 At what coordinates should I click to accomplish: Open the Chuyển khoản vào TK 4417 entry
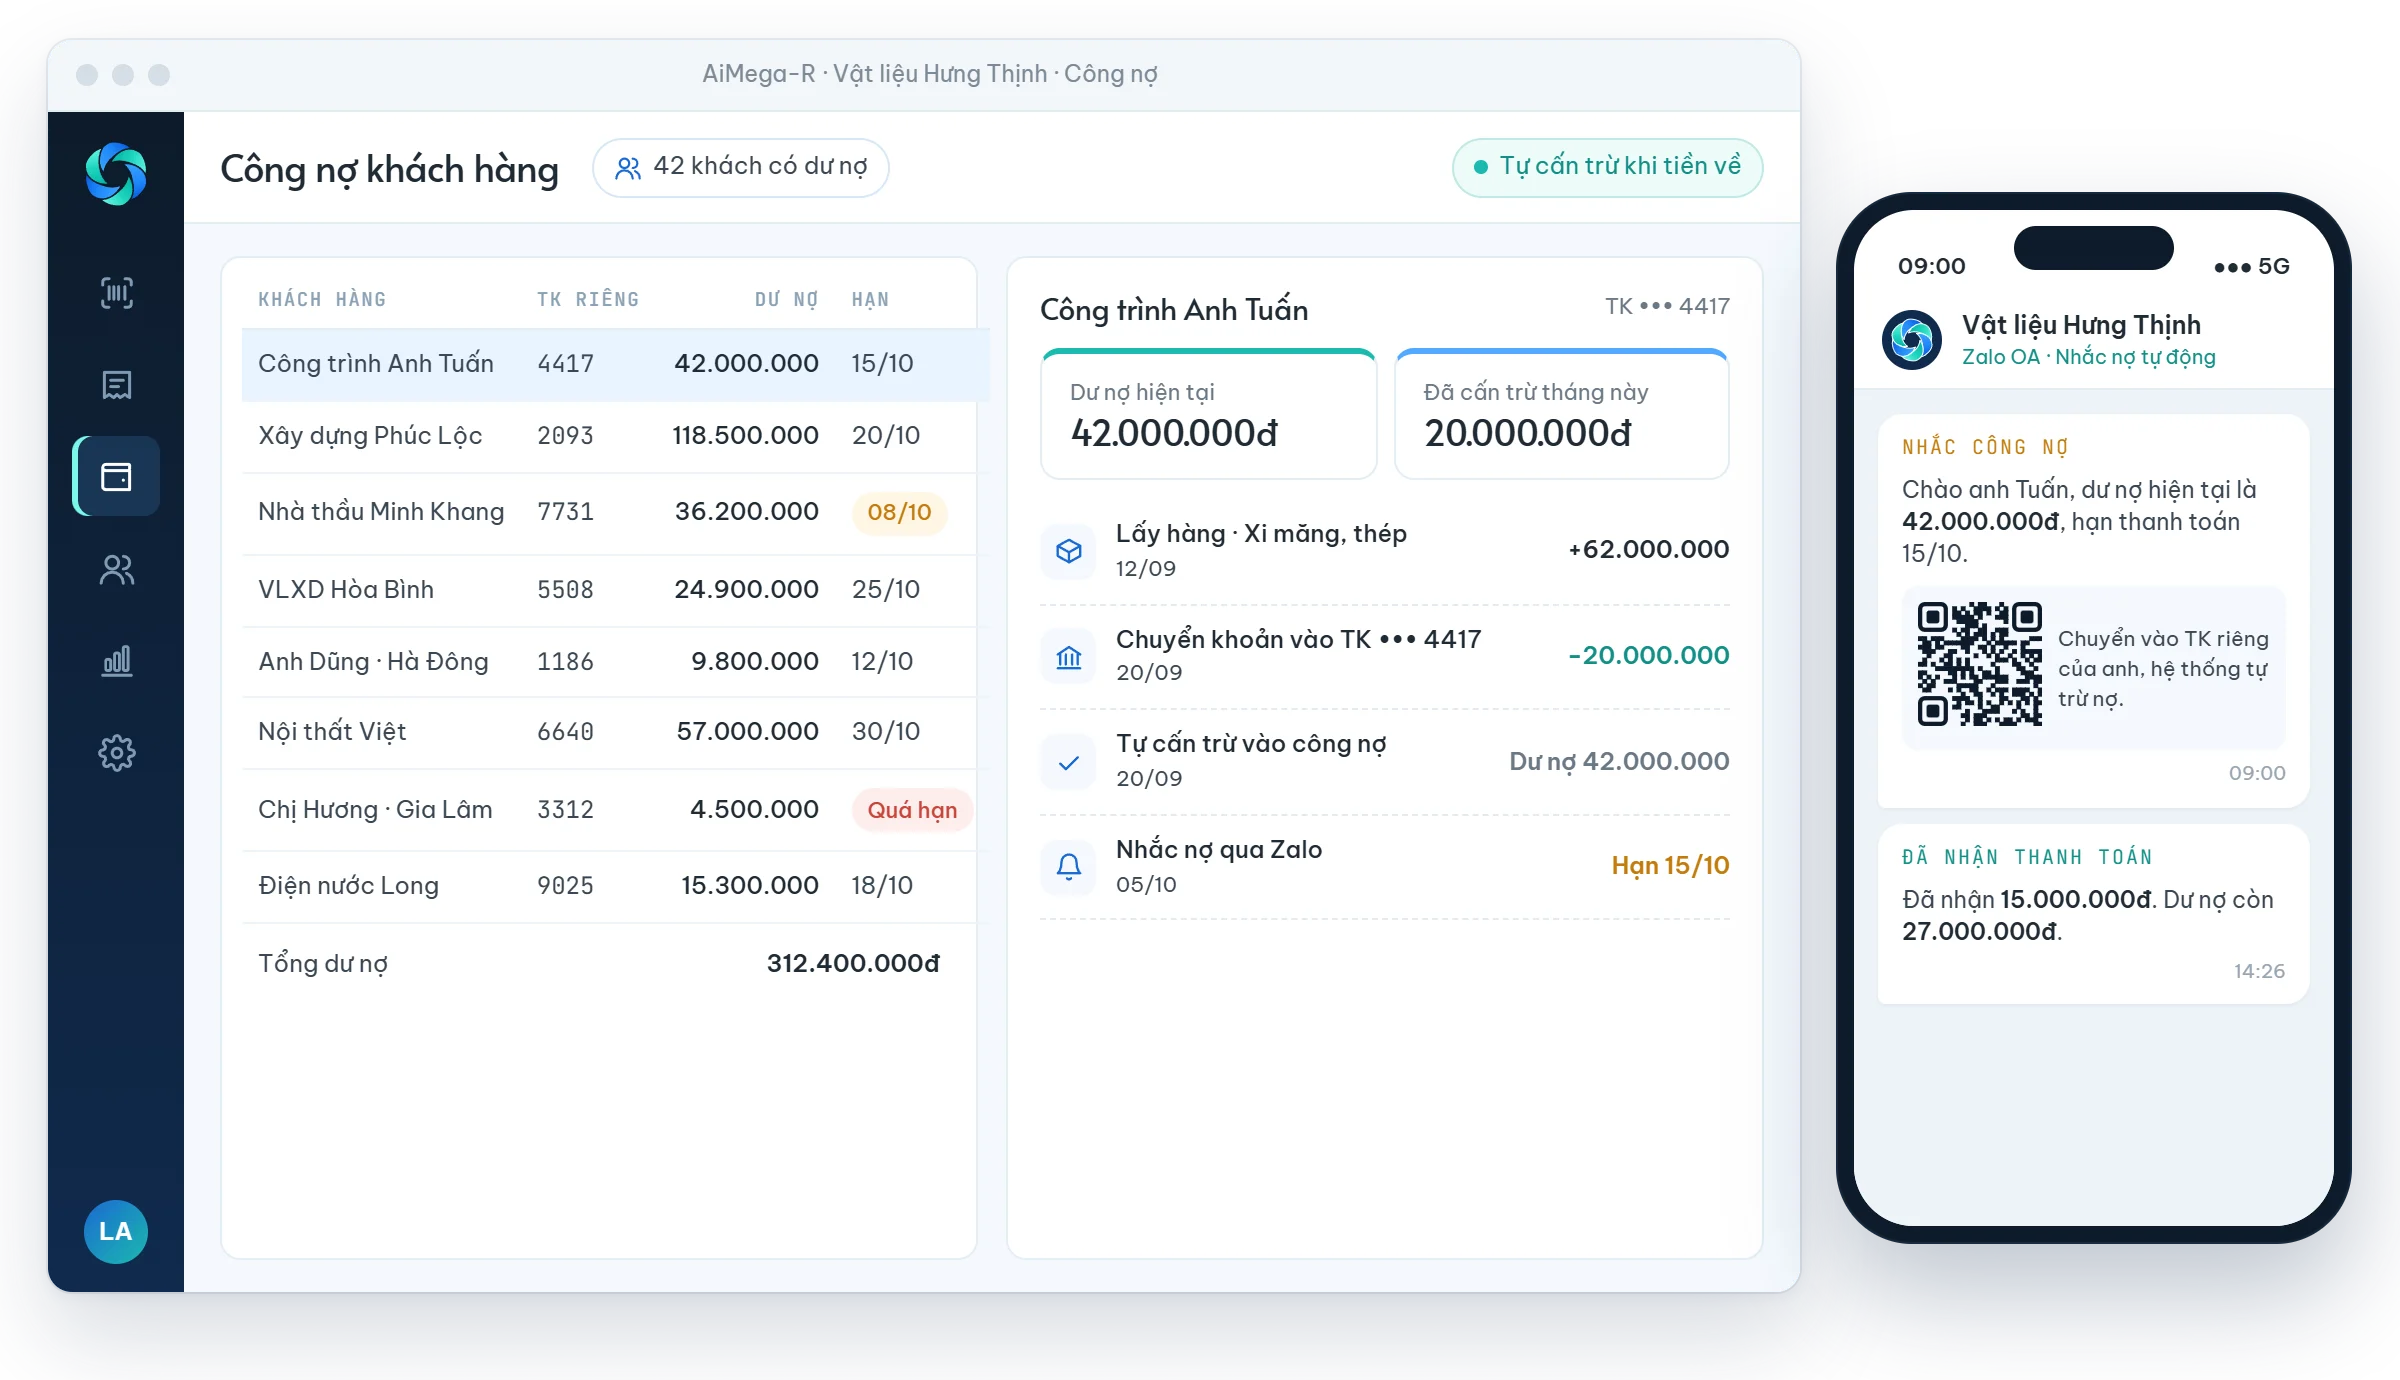[1385, 657]
